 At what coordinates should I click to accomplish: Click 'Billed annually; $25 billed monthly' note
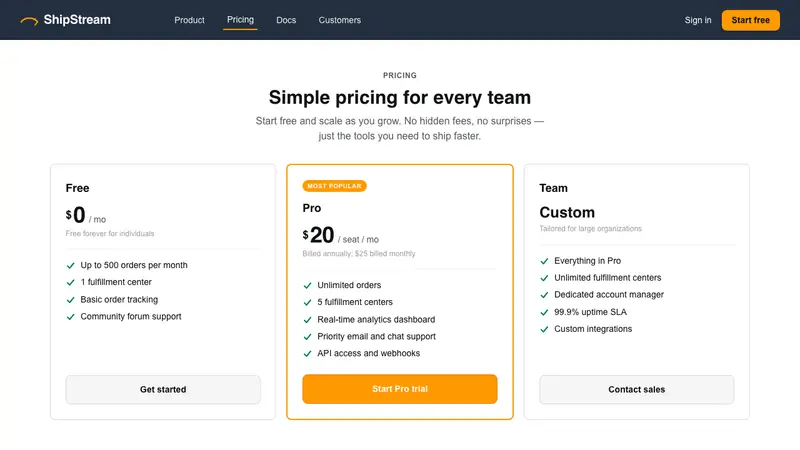pyautogui.click(x=359, y=254)
